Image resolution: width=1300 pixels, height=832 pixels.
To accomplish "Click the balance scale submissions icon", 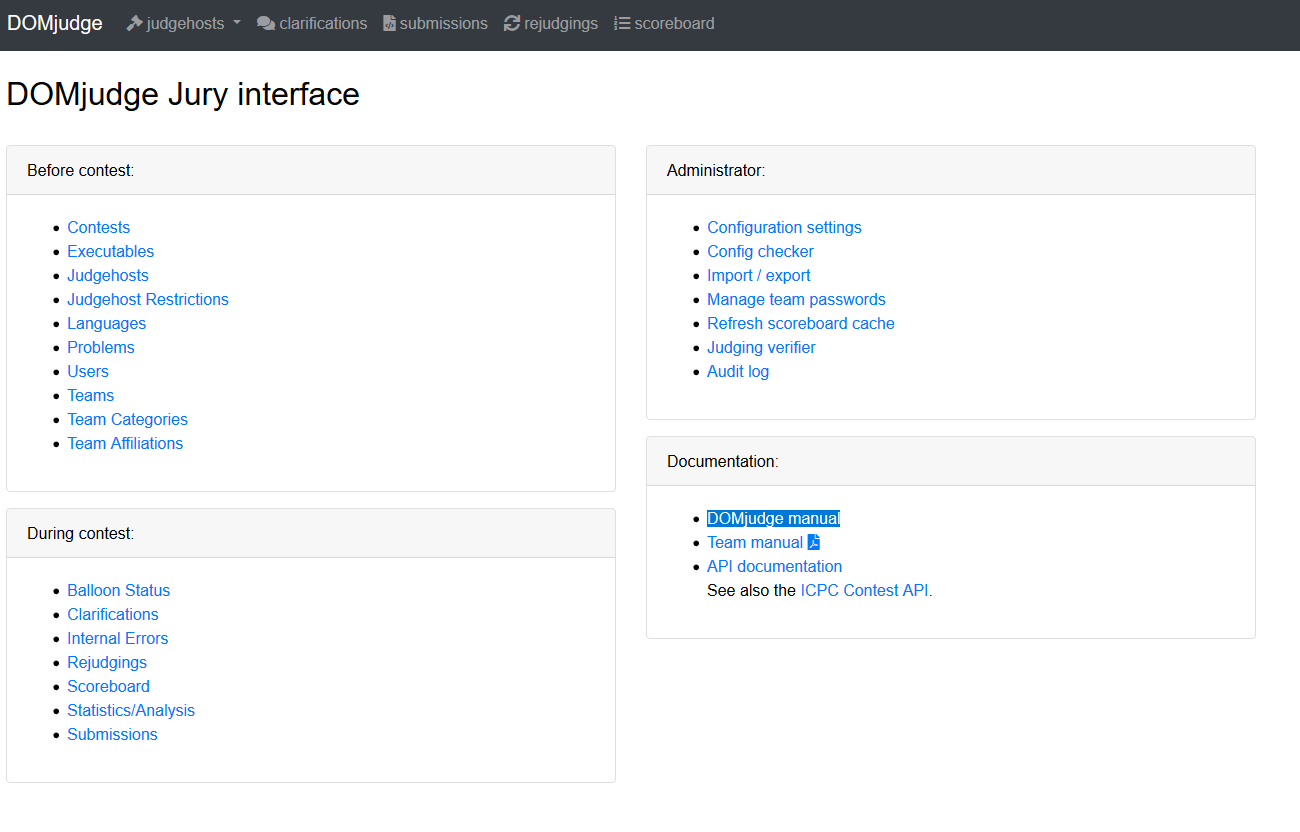I will [389, 22].
